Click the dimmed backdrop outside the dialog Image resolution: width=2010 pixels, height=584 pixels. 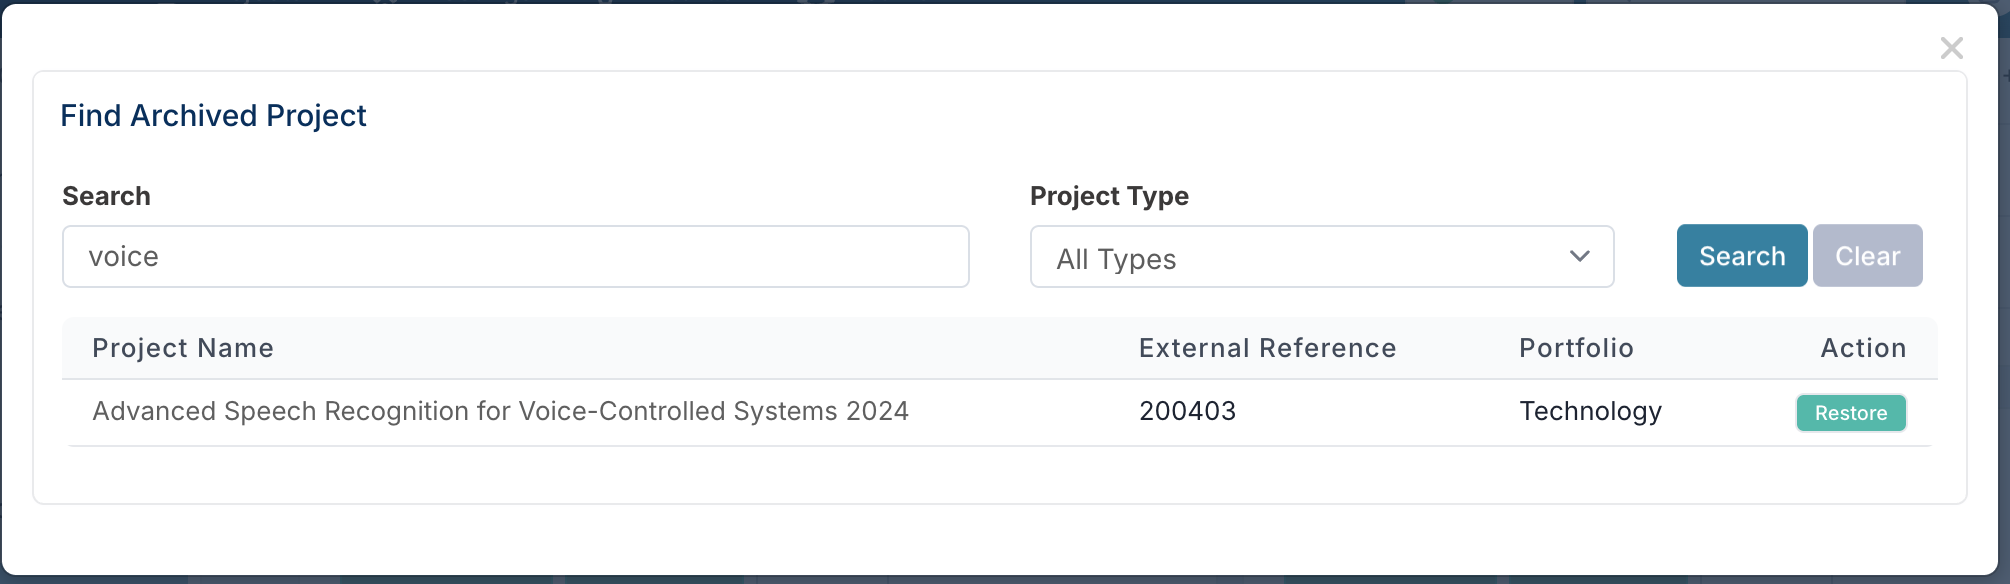point(2004,300)
